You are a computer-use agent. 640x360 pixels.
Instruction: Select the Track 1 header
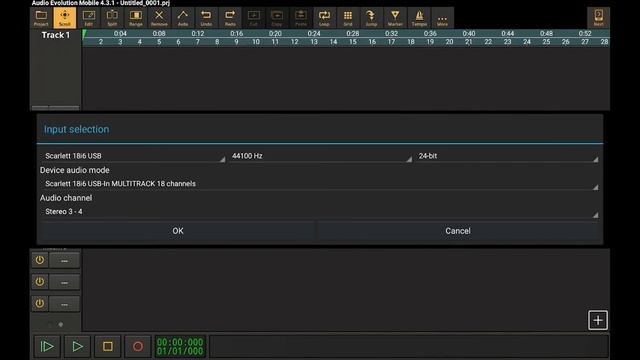[56, 35]
